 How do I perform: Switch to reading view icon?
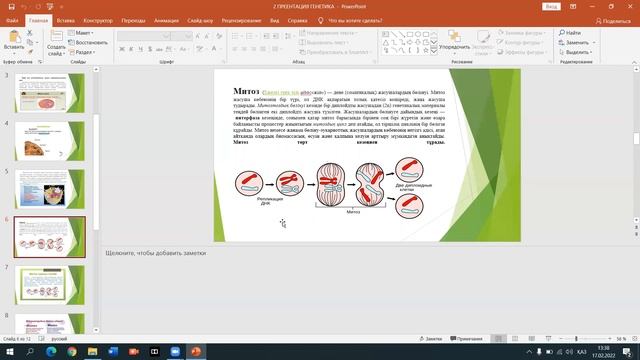531,339
